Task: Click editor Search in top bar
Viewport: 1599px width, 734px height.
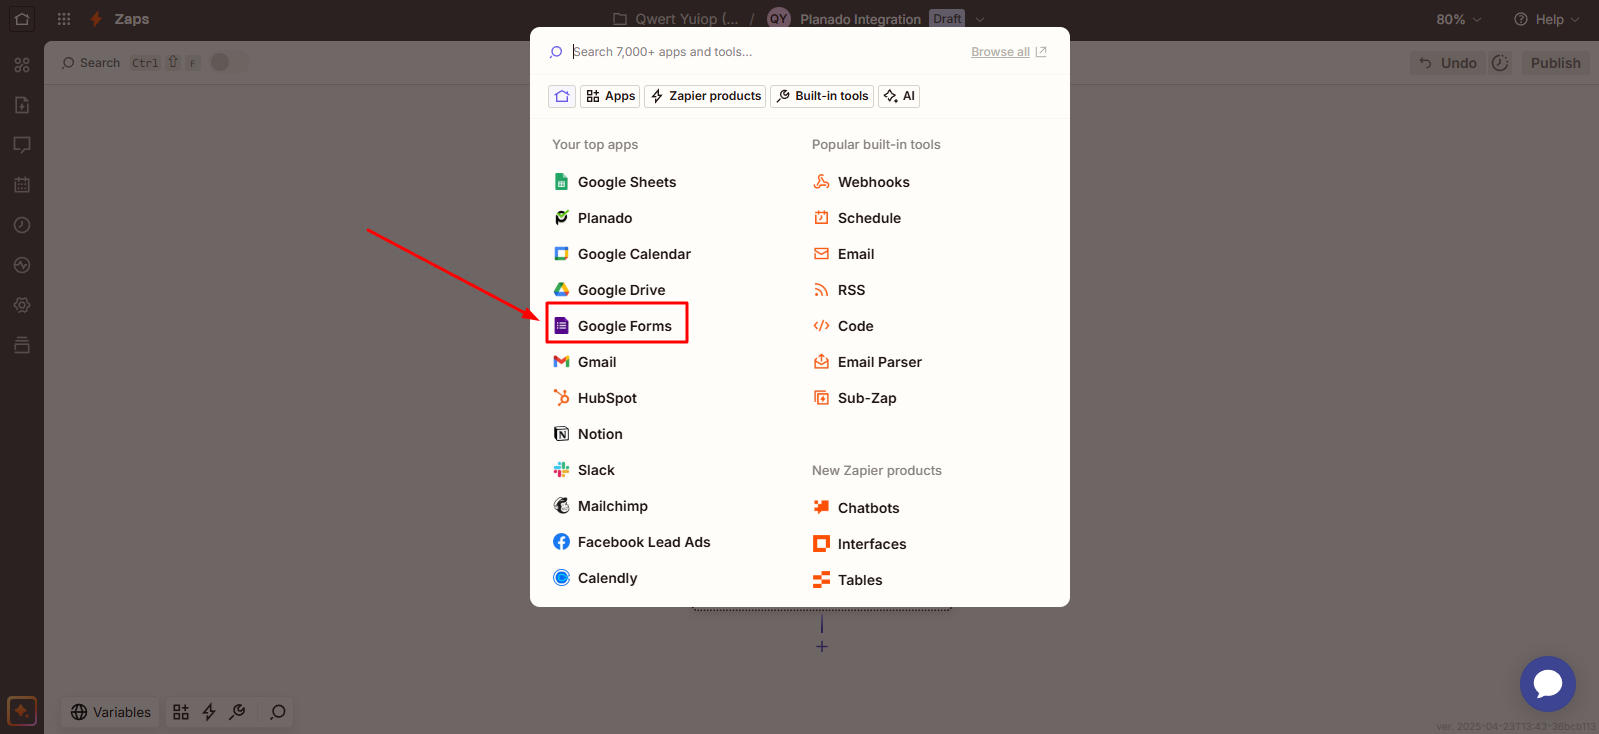Action: click(90, 63)
